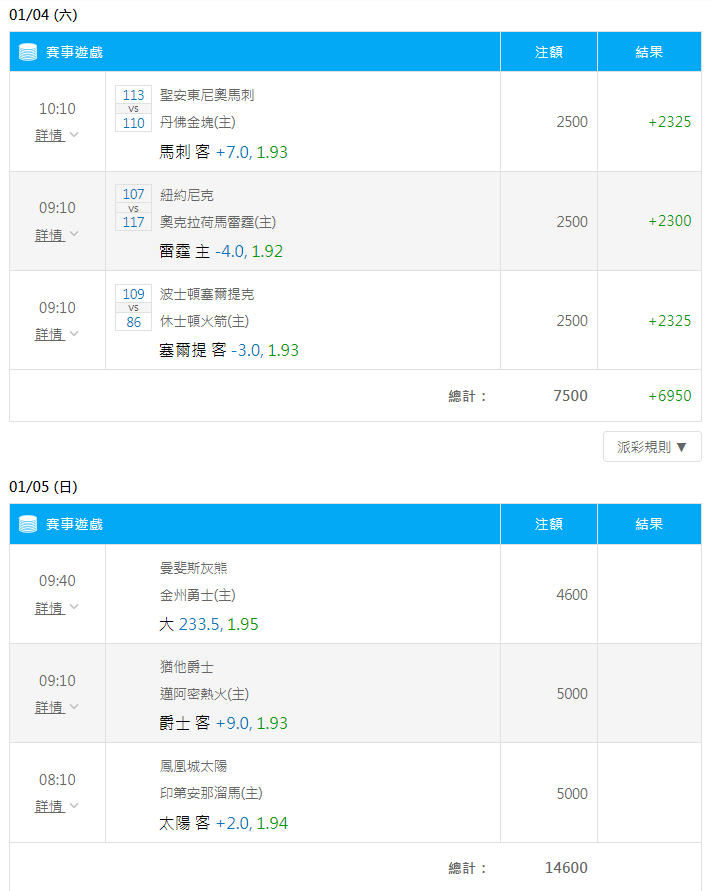Screen dimensions: 712x891
Task: Expand 詳情 for 09:10 Jazz game
Action: [57, 707]
